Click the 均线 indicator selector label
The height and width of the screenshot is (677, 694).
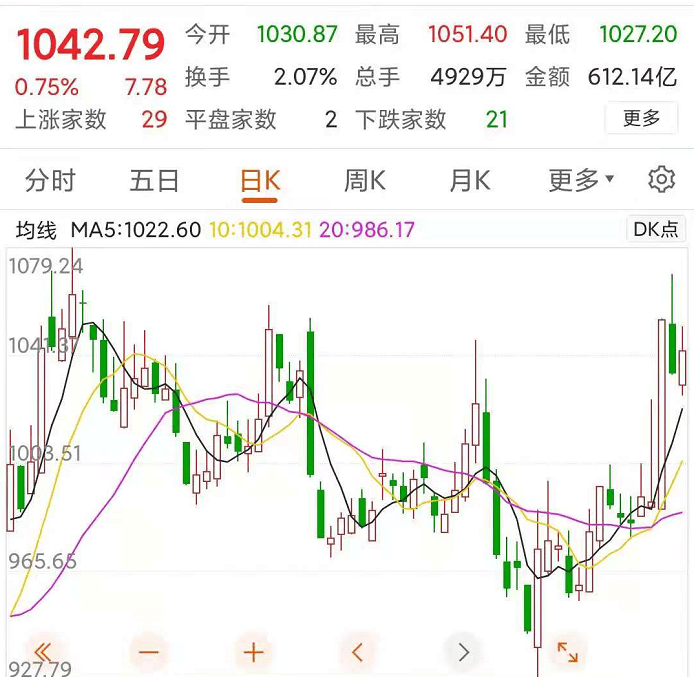(x=36, y=230)
